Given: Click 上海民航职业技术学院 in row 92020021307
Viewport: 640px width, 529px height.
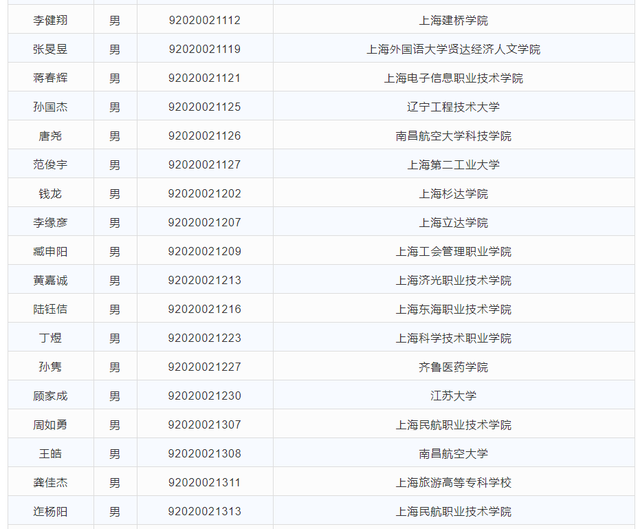Looking at the screenshot, I should (453, 425).
